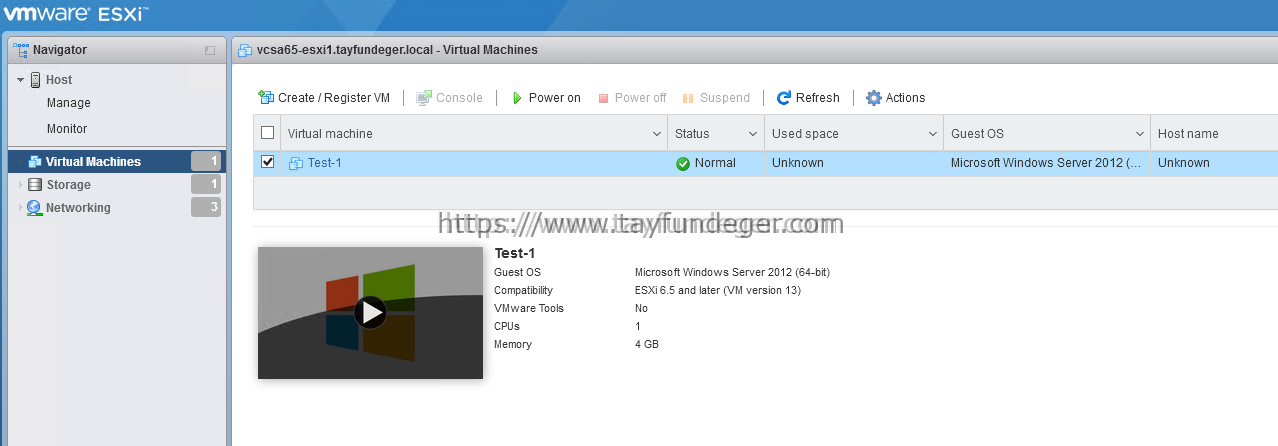Select Monitor under Host
The image size is (1278, 446).
pyautogui.click(x=67, y=129)
